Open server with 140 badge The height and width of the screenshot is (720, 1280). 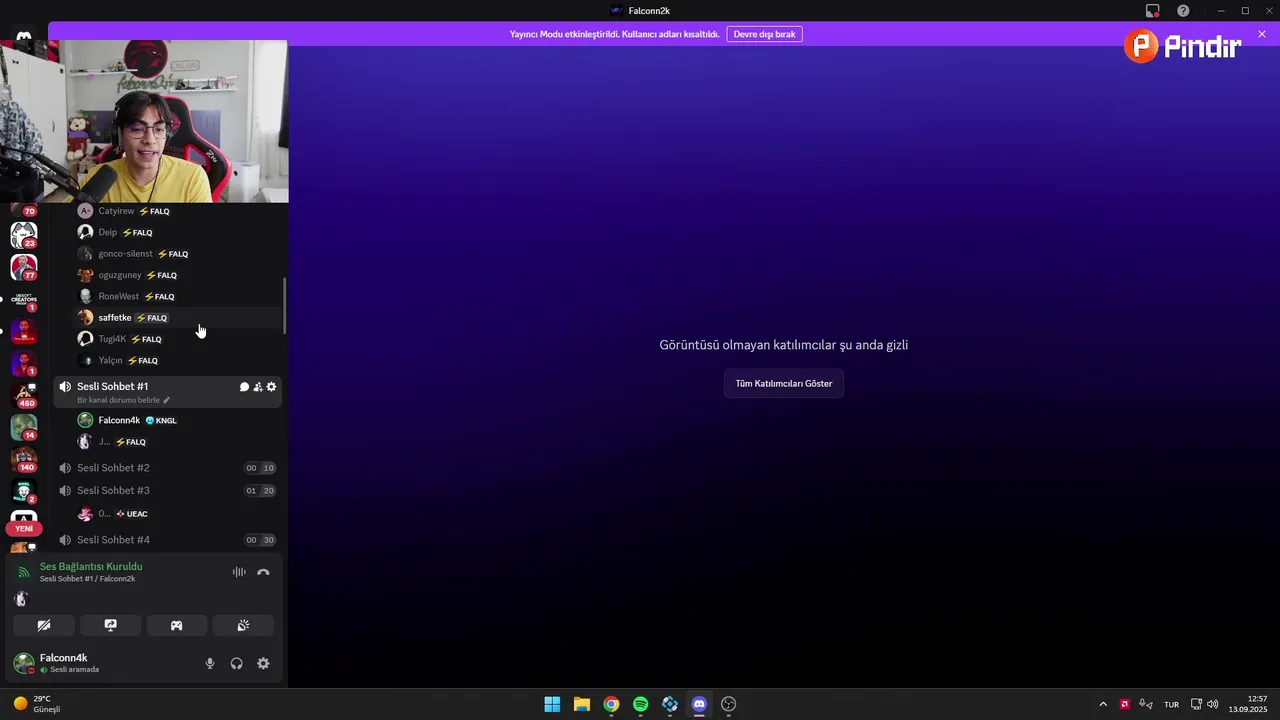point(24,459)
